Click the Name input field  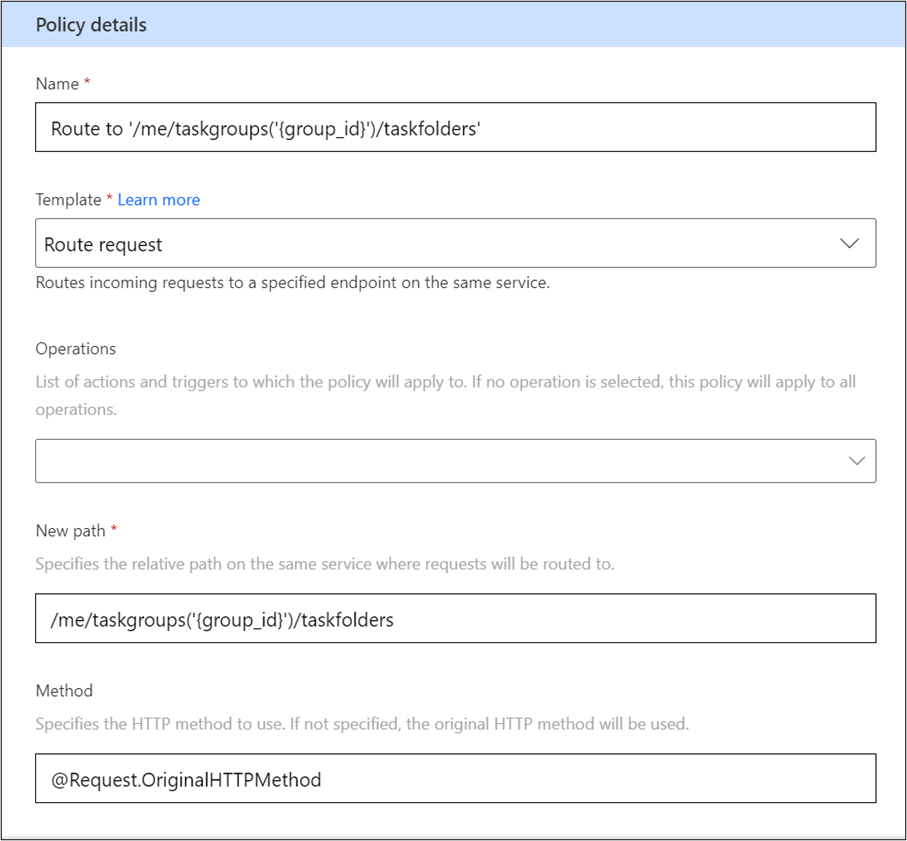[x=456, y=127]
